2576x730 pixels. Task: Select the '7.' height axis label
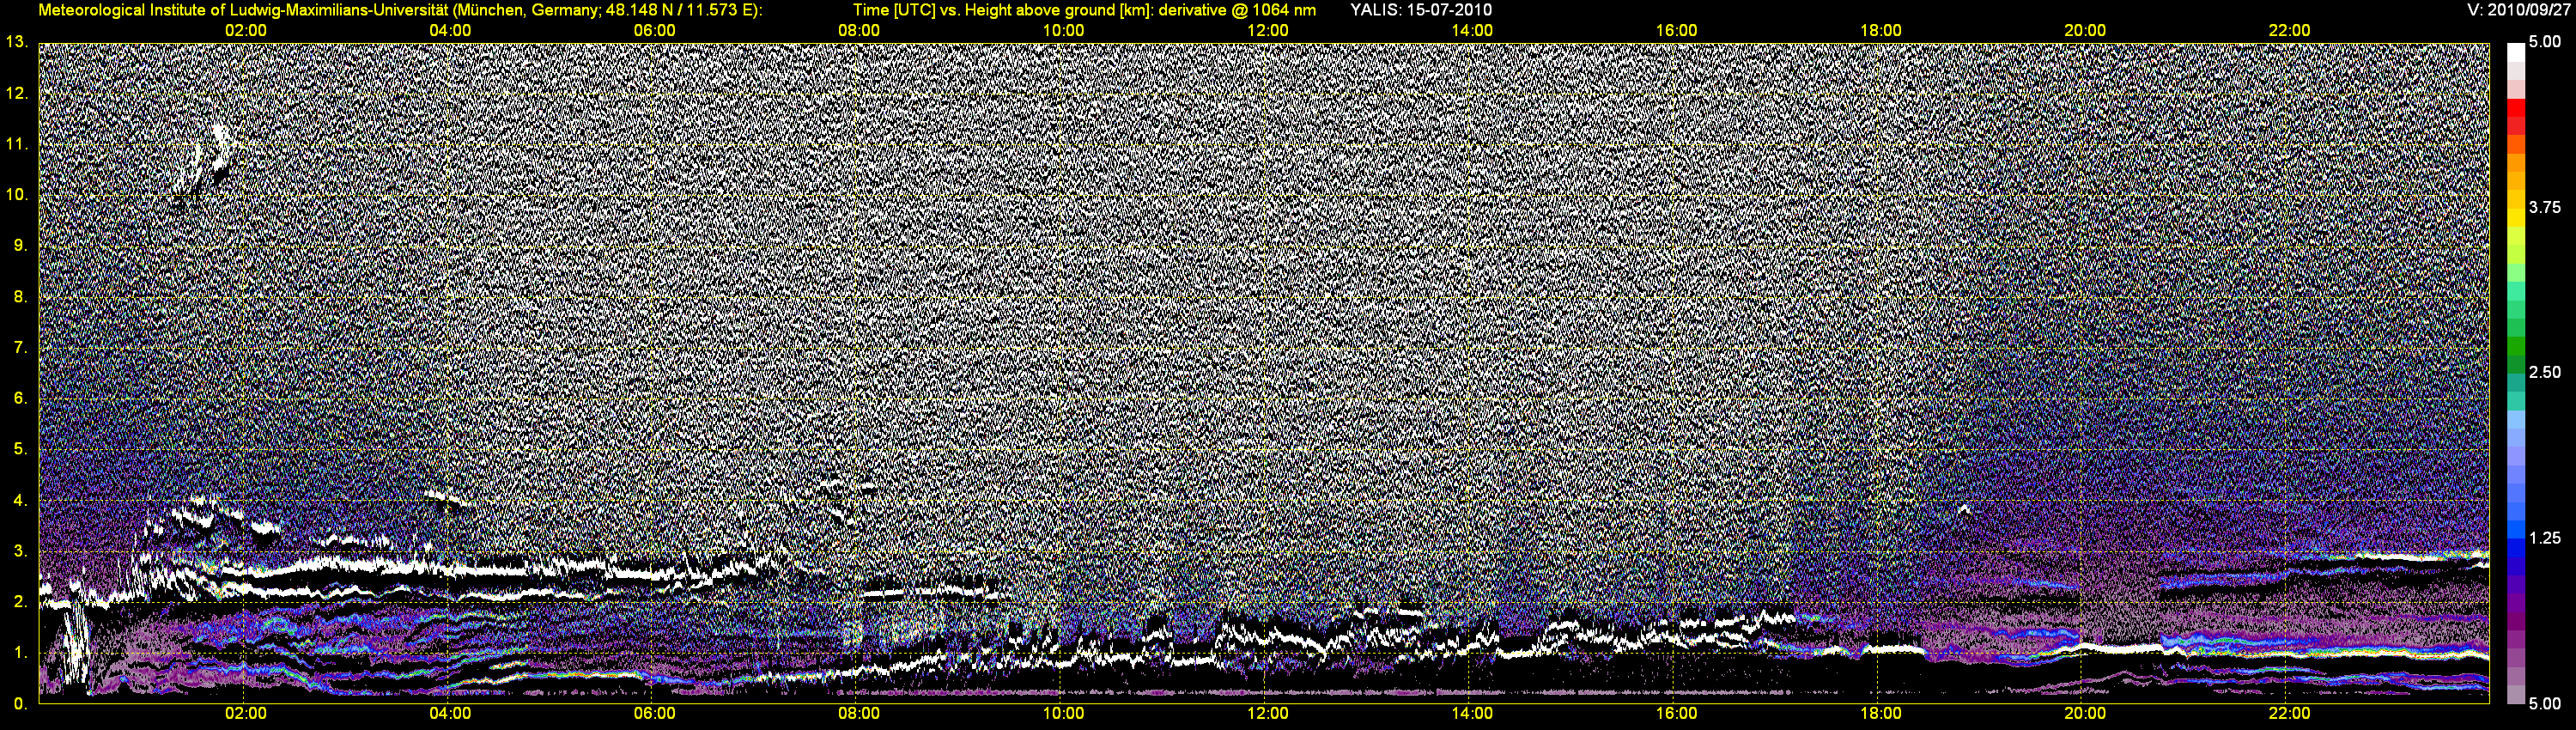click(x=20, y=347)
